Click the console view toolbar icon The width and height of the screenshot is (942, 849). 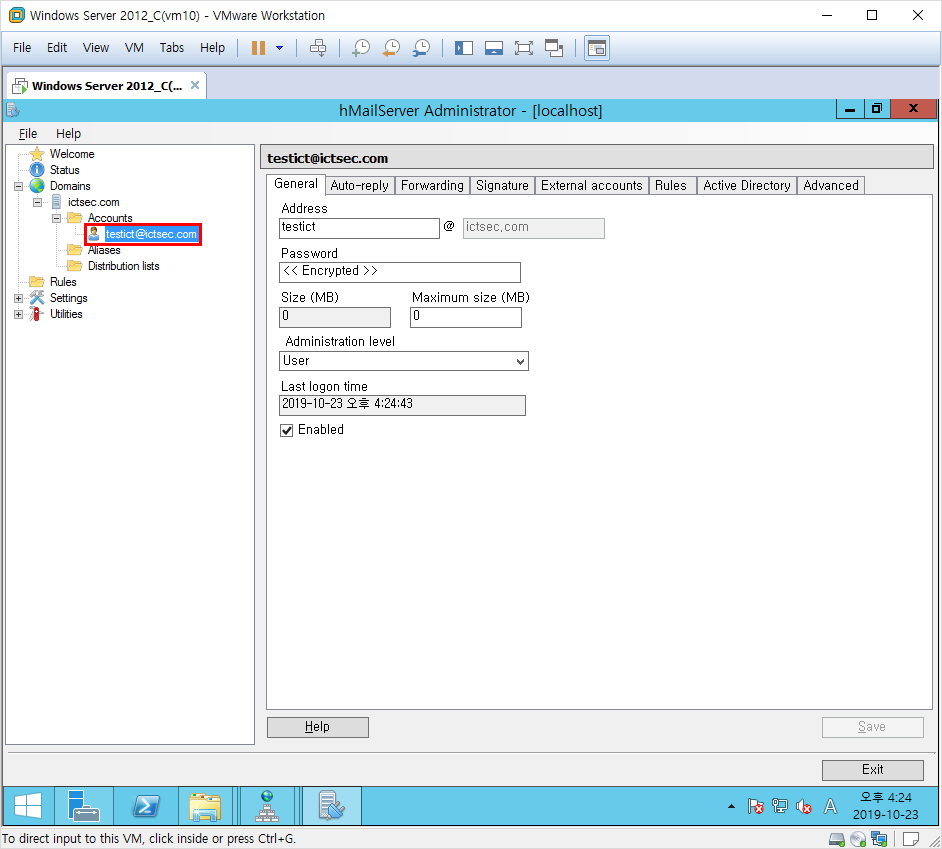(597, 48)
